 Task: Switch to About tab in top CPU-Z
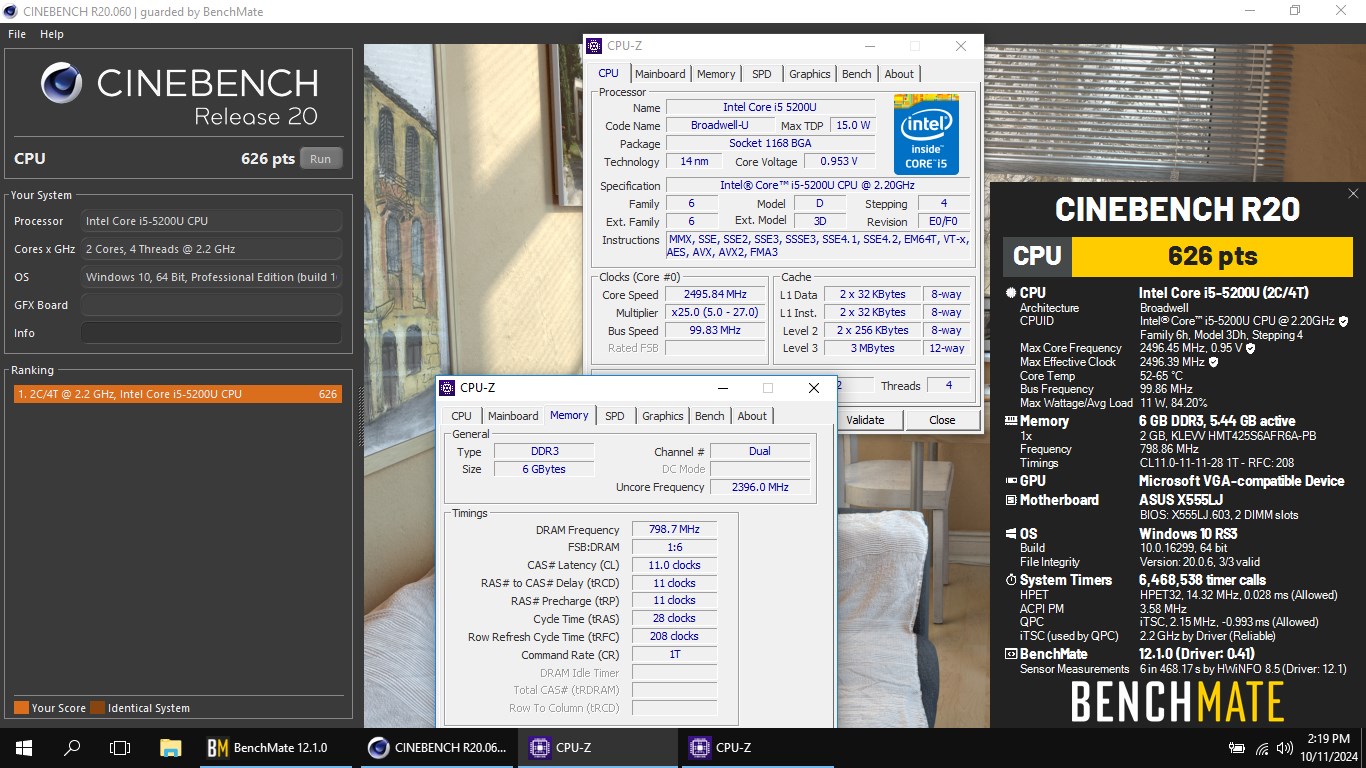point(899,74)
